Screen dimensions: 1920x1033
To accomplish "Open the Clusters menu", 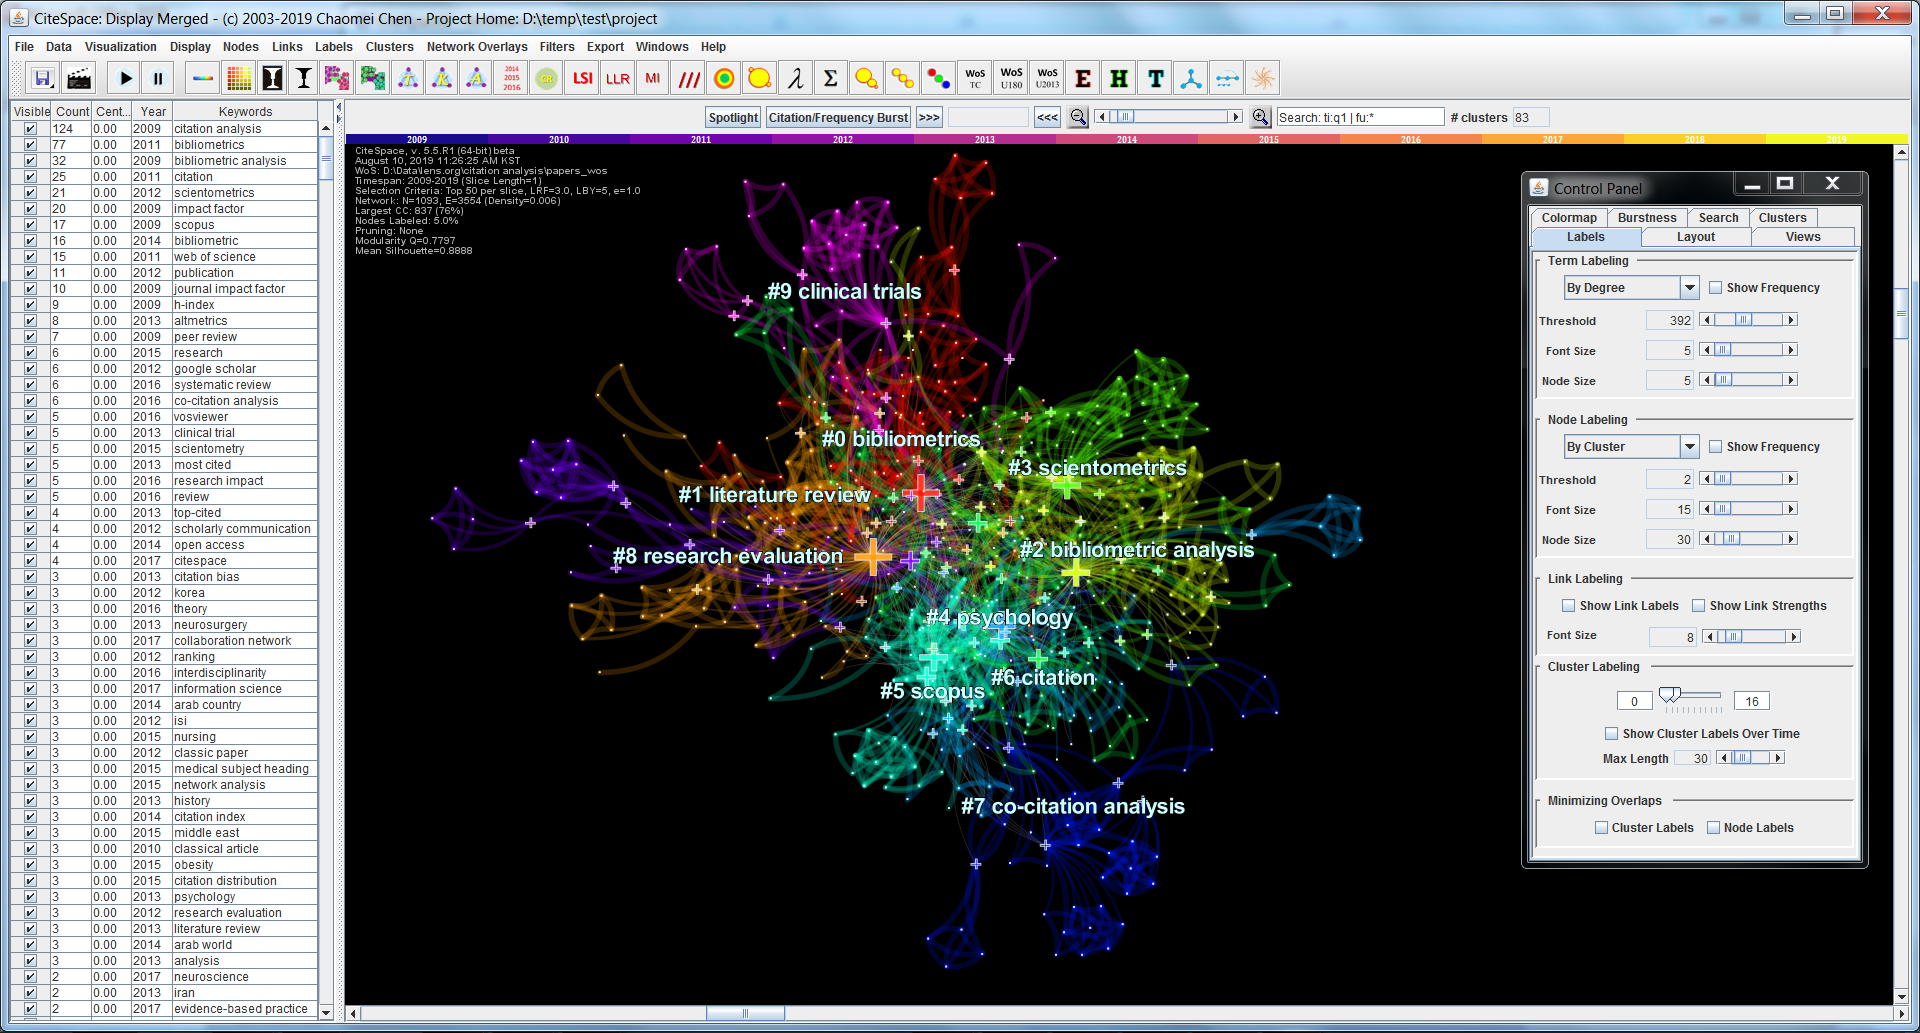I will pos(389,47).
